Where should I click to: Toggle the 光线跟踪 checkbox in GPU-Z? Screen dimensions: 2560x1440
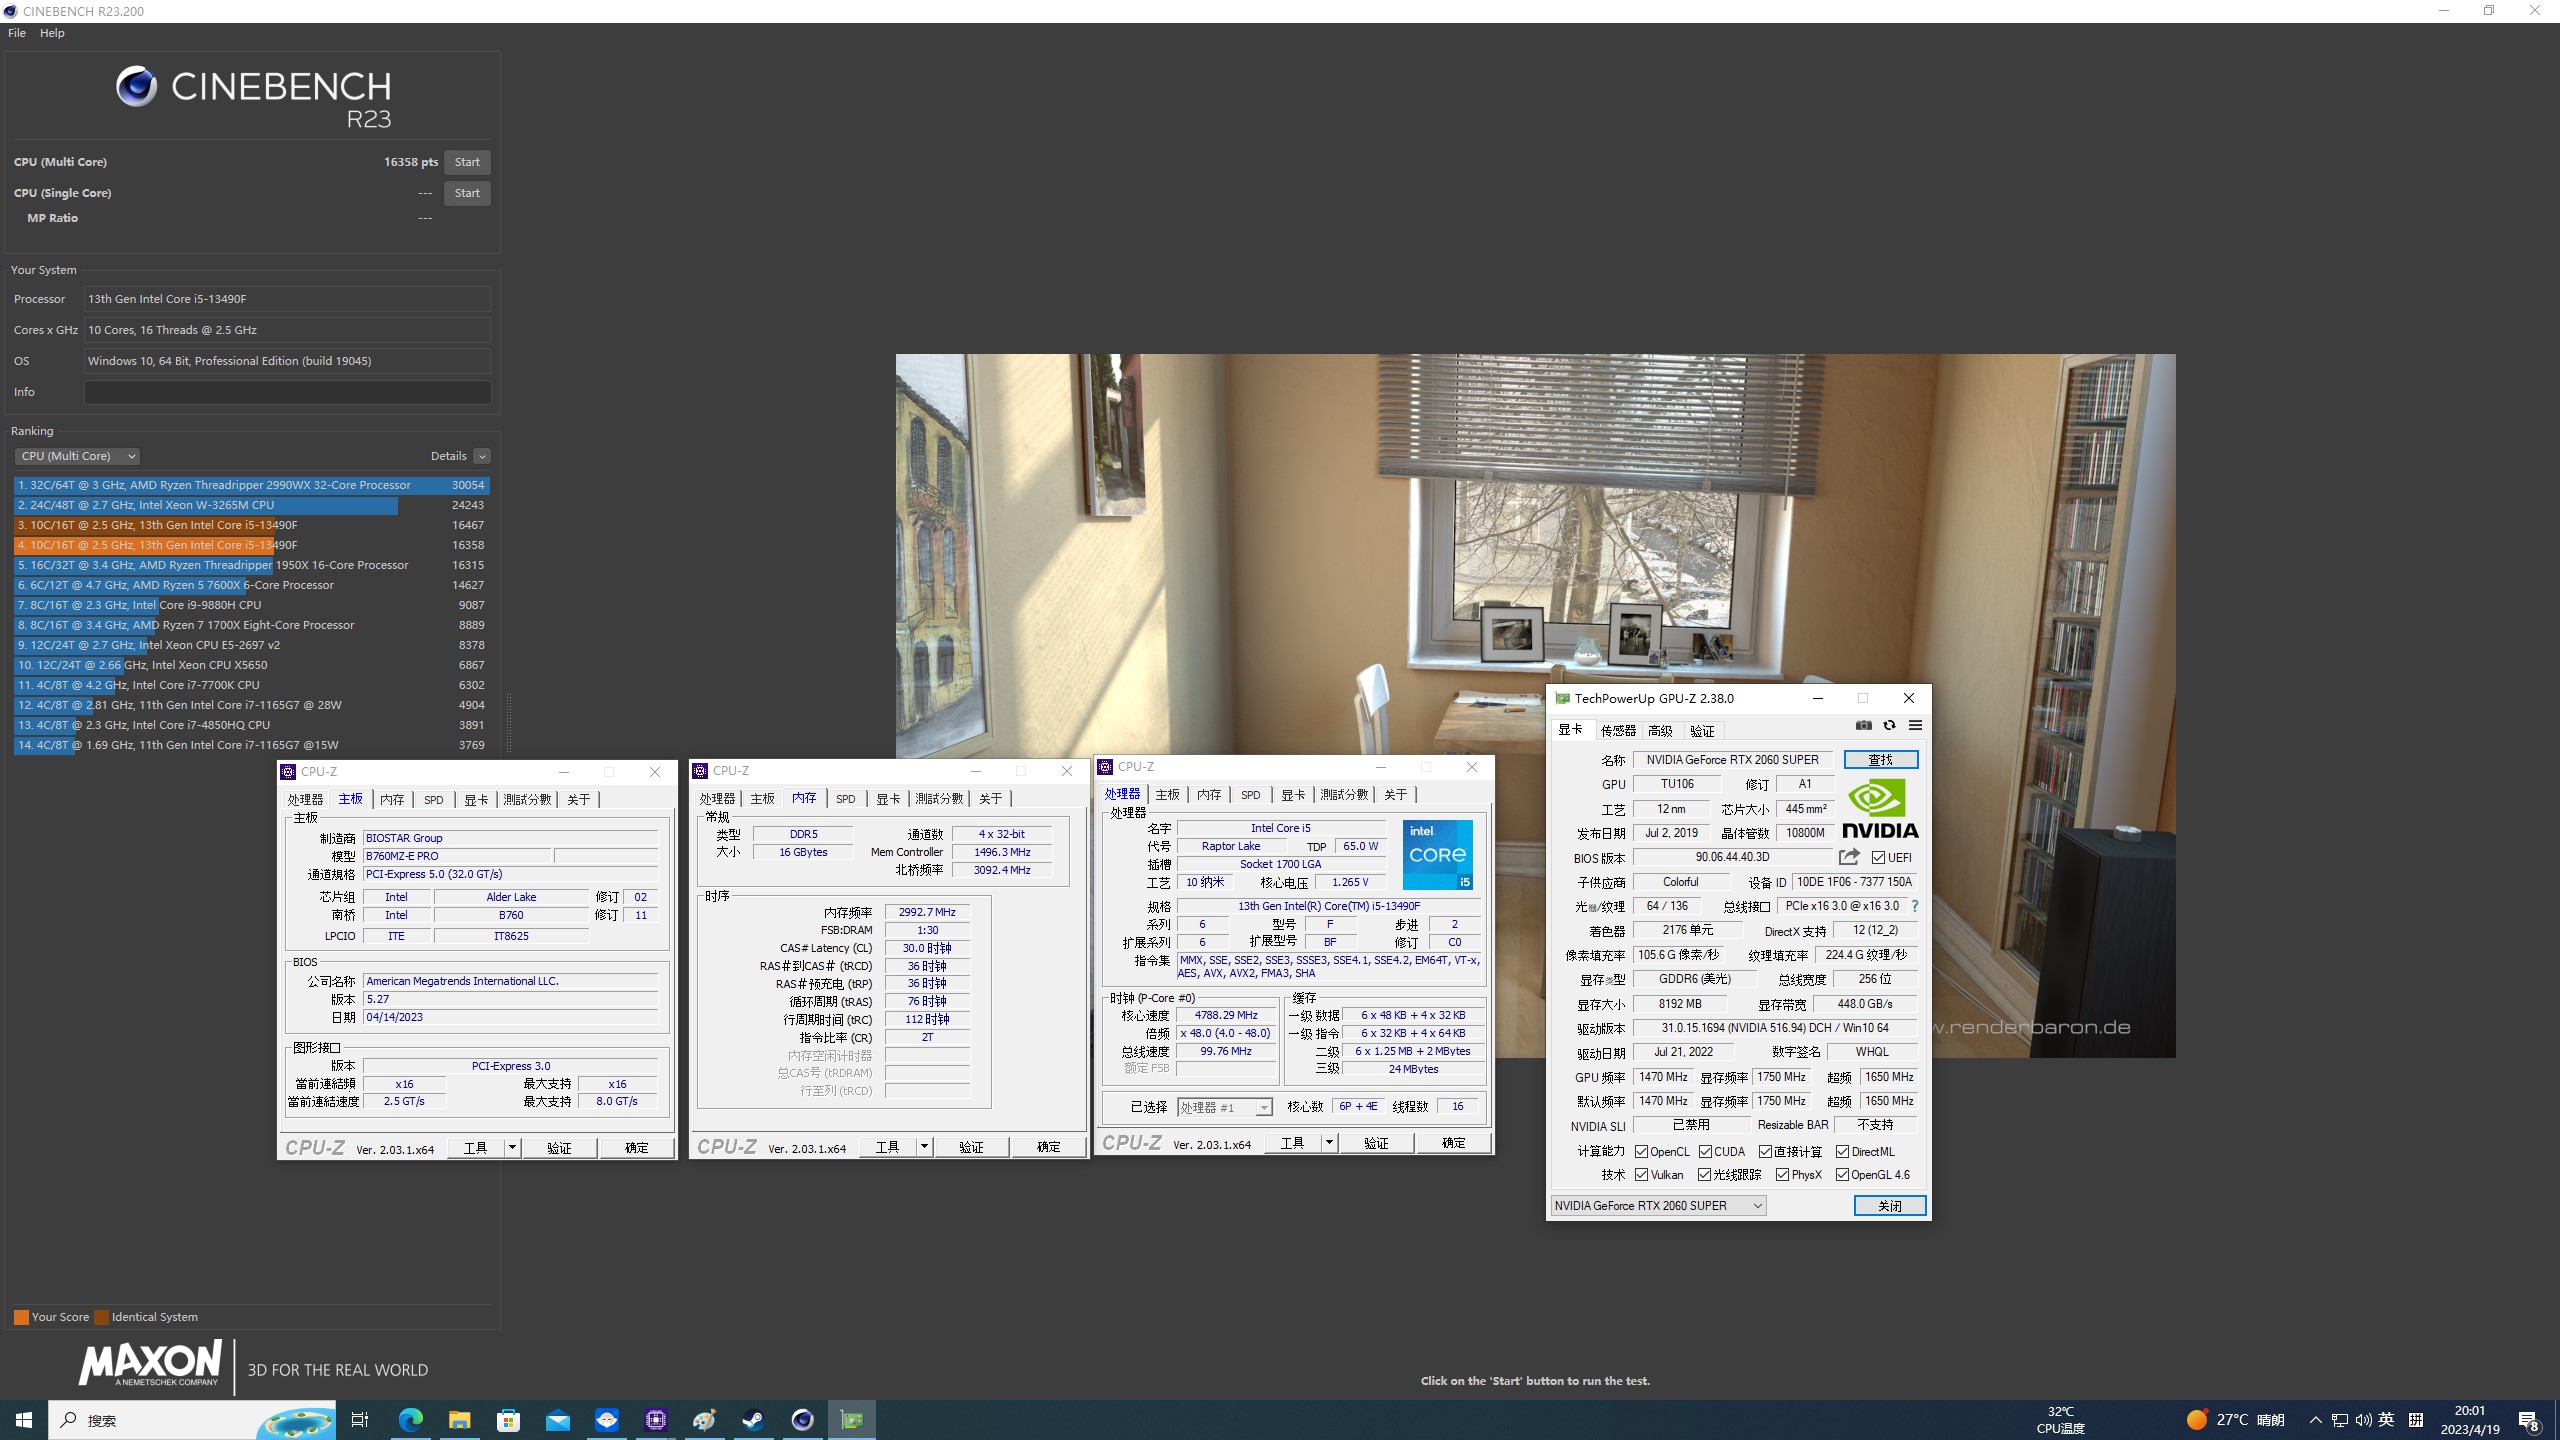tap(1704, 1174)
